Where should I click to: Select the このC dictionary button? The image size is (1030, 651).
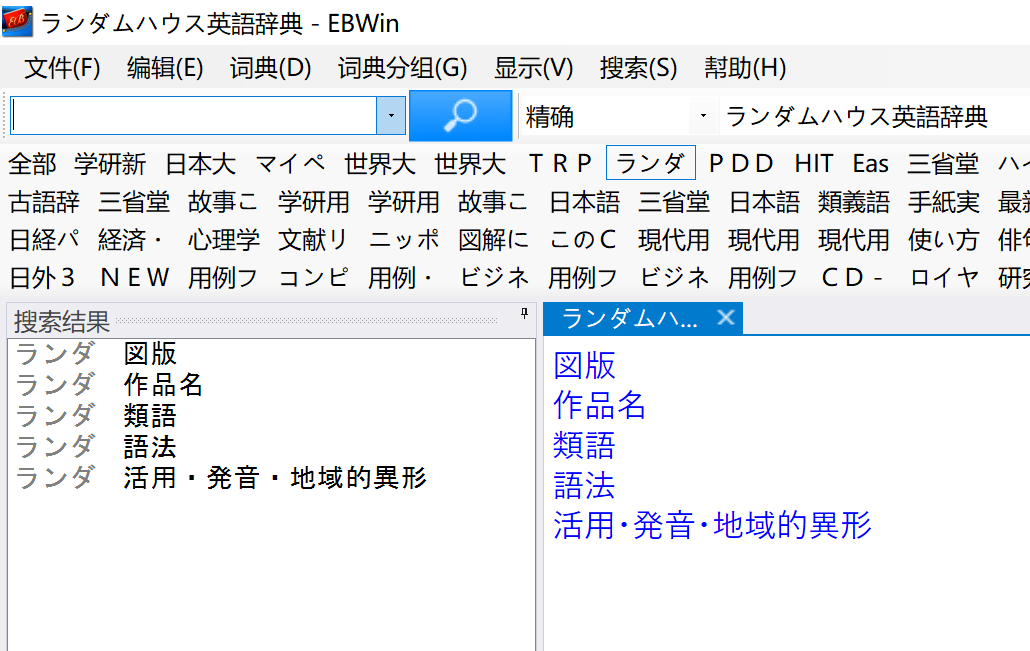[583, 239]
